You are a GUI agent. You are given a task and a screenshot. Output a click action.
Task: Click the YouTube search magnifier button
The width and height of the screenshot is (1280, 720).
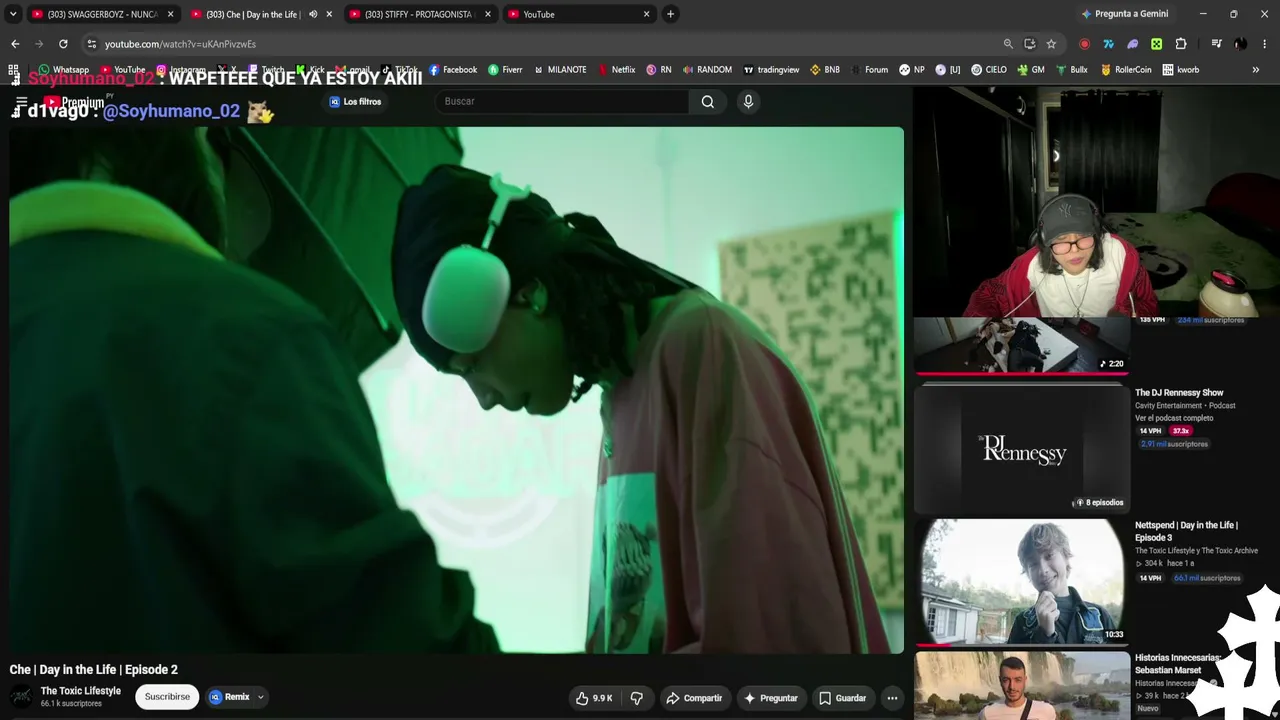coord(708,101)
